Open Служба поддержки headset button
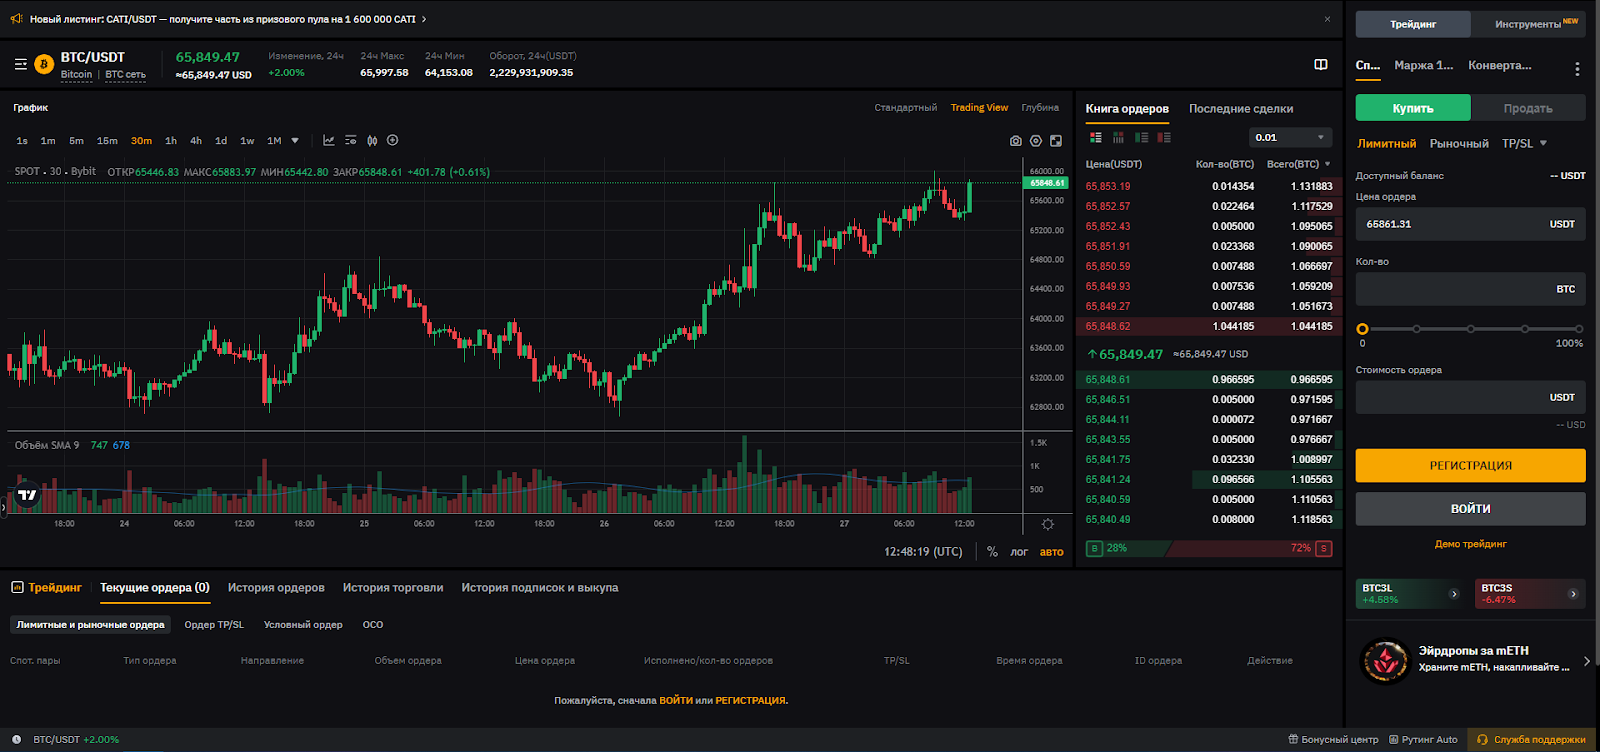This screenshot has height=752, width=1600. coord(1532,740)
